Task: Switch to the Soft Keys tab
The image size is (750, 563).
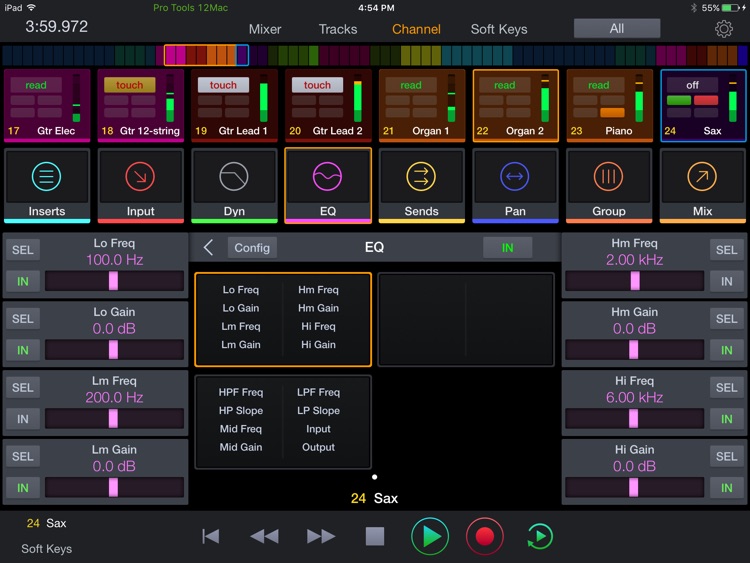Action: coord(499,29)
